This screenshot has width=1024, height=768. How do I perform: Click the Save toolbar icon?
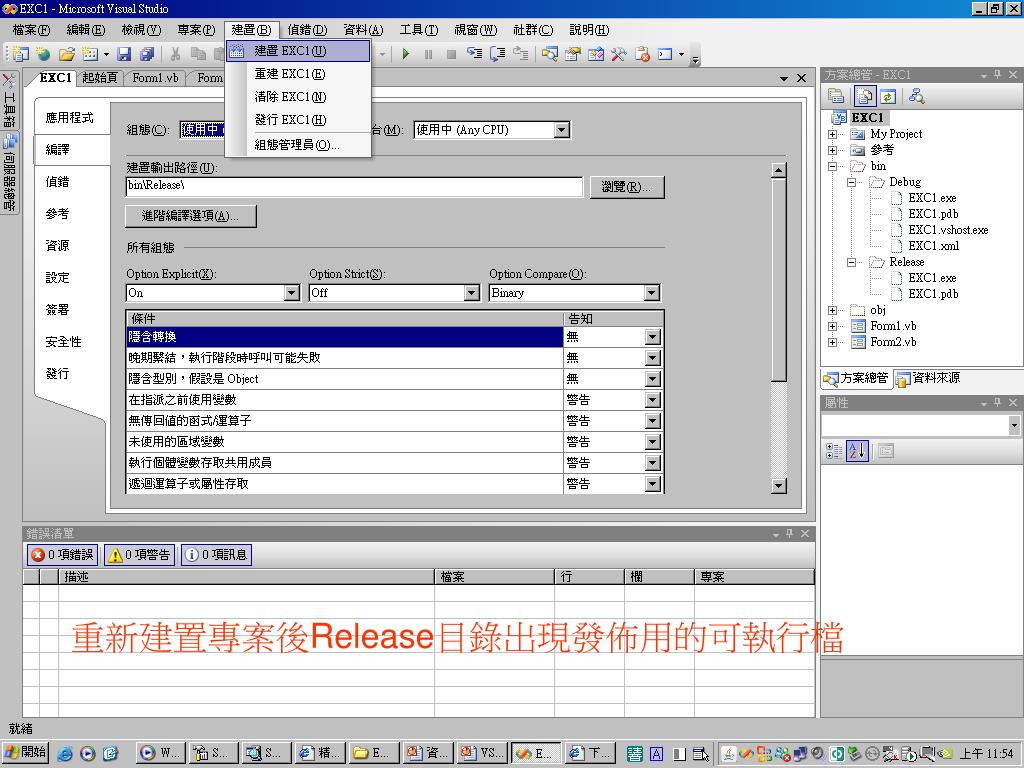[124, 54]
